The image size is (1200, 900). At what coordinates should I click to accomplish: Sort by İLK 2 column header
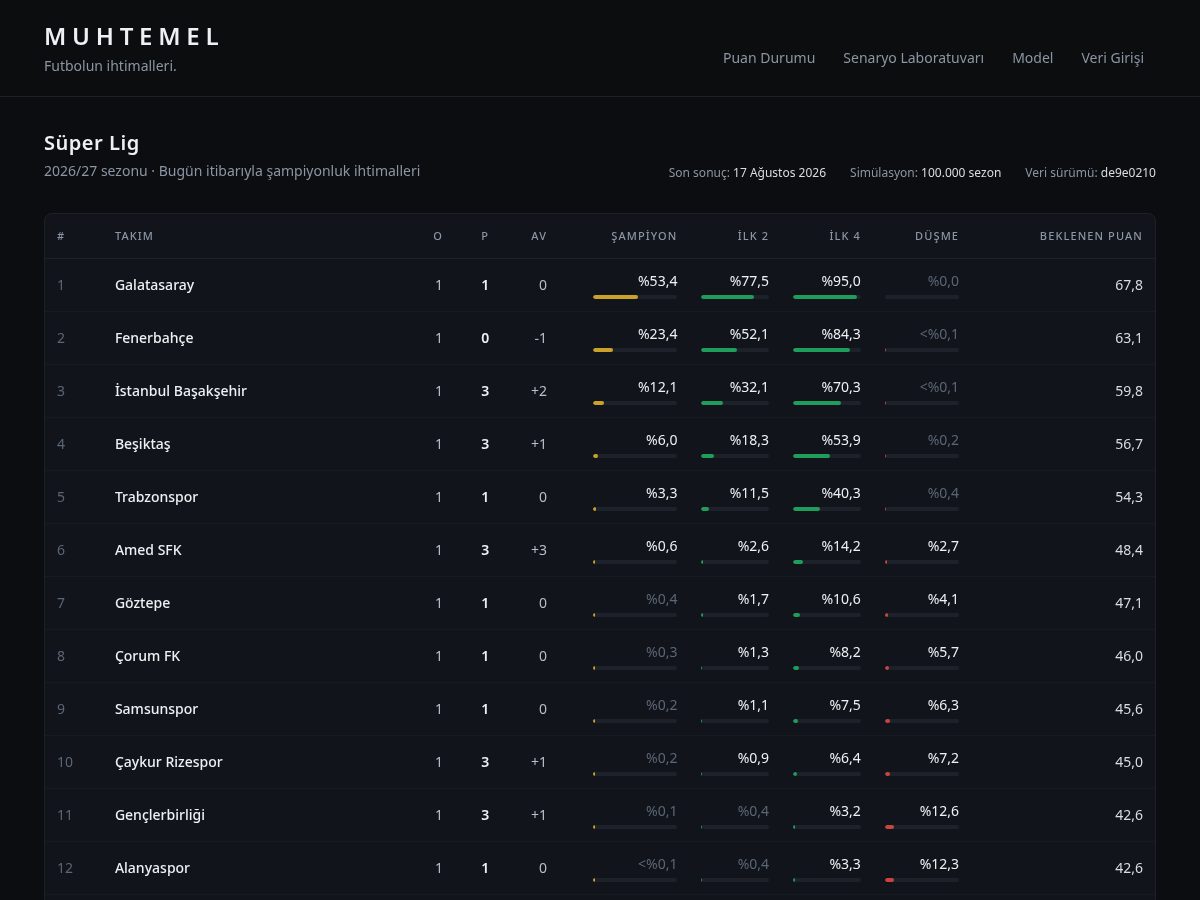[x=753, y=236]
